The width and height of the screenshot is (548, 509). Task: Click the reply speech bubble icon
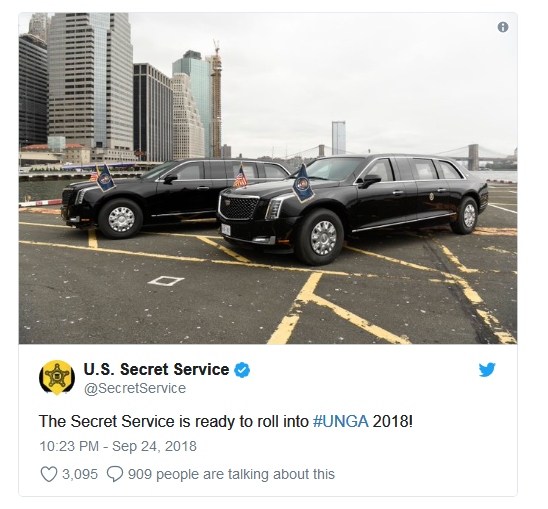[115, 474]
